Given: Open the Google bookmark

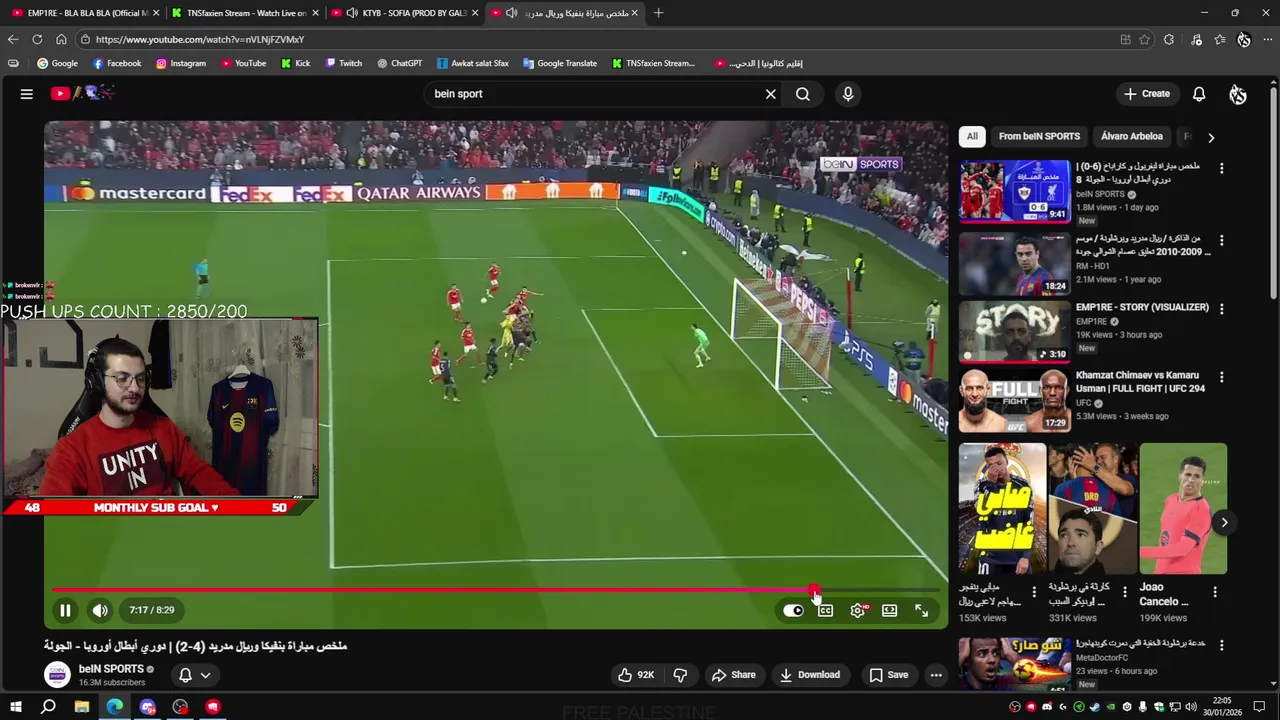Looking at the screenshot, I should [57, 63].
